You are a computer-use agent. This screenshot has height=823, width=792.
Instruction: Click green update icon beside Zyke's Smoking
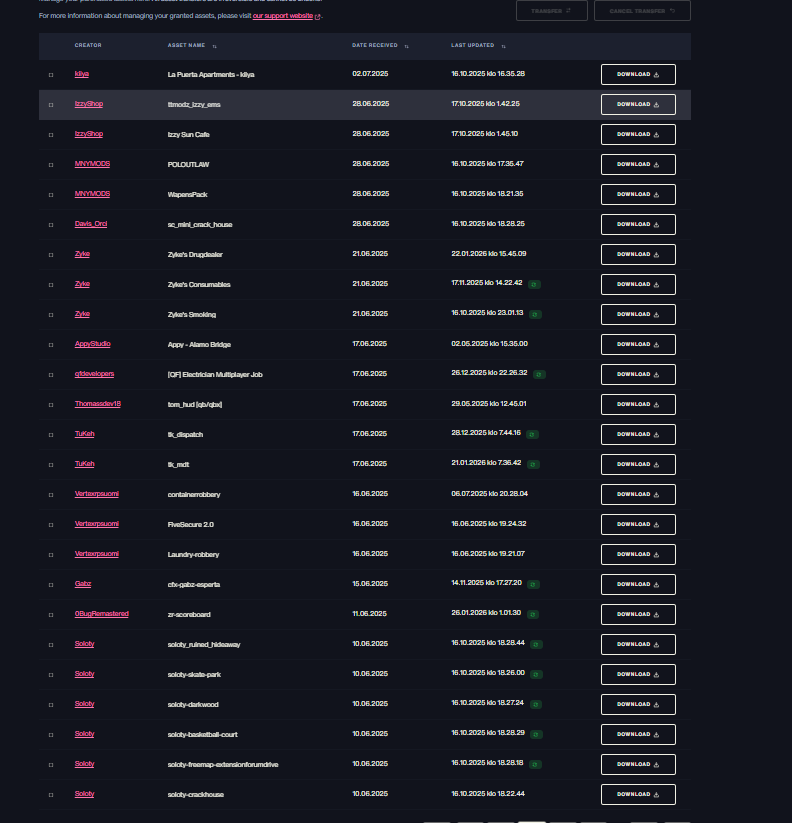[x=535, y=314]
